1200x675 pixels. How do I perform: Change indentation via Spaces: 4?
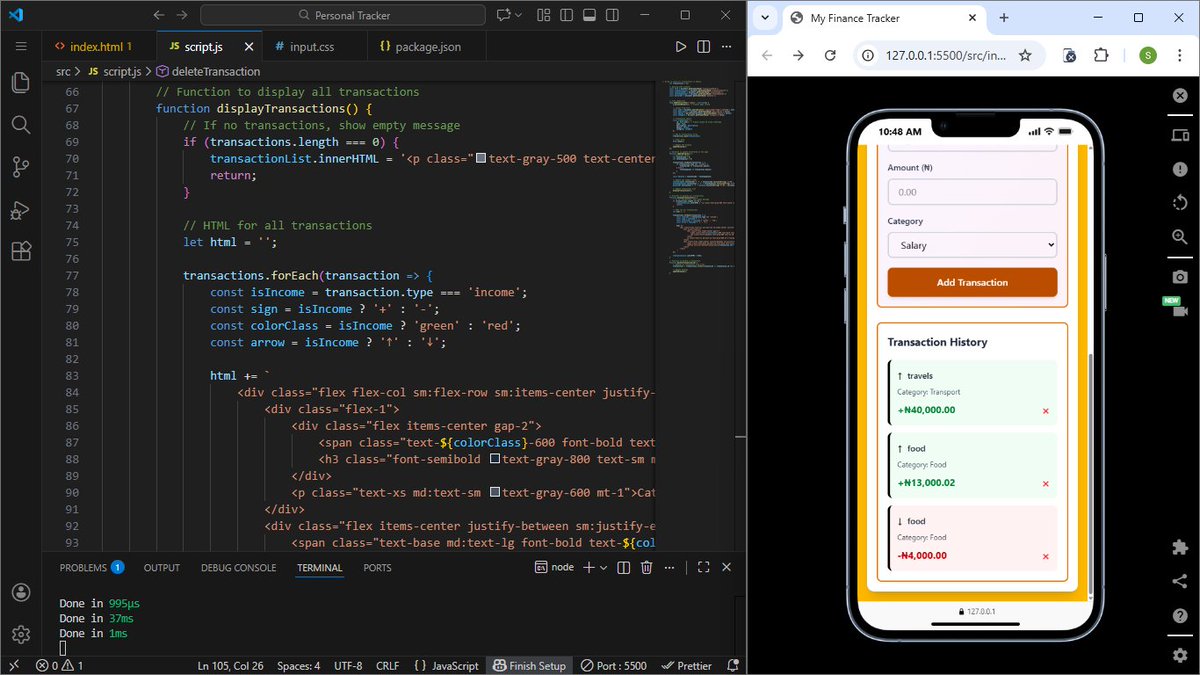tap(299, 665)
